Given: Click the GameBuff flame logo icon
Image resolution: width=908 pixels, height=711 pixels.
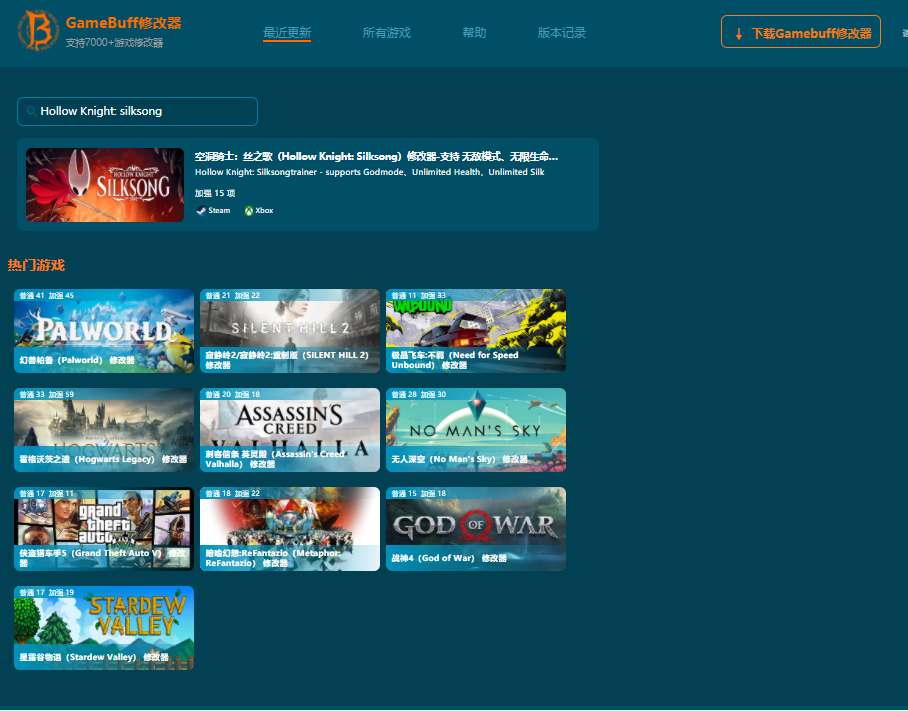Looking at the screenshot, I should (38, 30).
